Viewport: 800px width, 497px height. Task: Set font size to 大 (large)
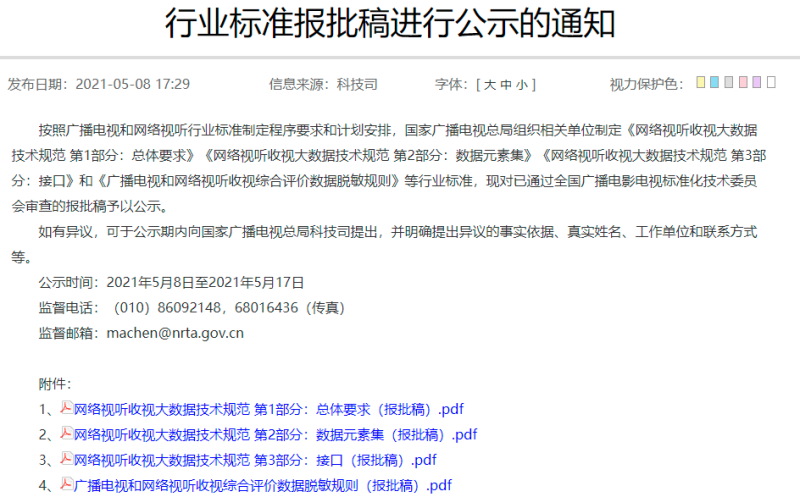(x=490, y=85)
